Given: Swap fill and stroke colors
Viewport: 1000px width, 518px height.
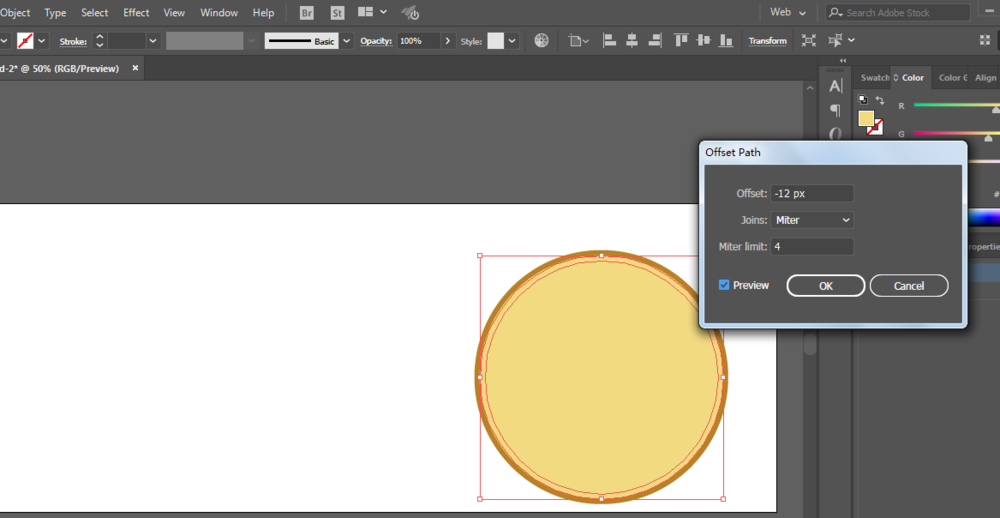Looking at the screenshot, I should [x=879, y=100].
